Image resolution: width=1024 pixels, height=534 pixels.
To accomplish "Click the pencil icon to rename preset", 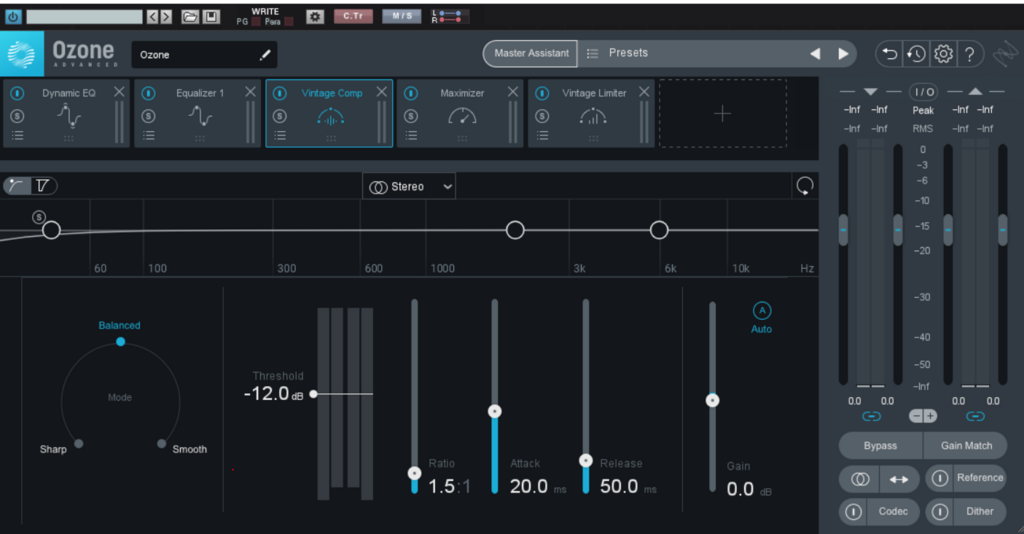I will click(265, 55).
